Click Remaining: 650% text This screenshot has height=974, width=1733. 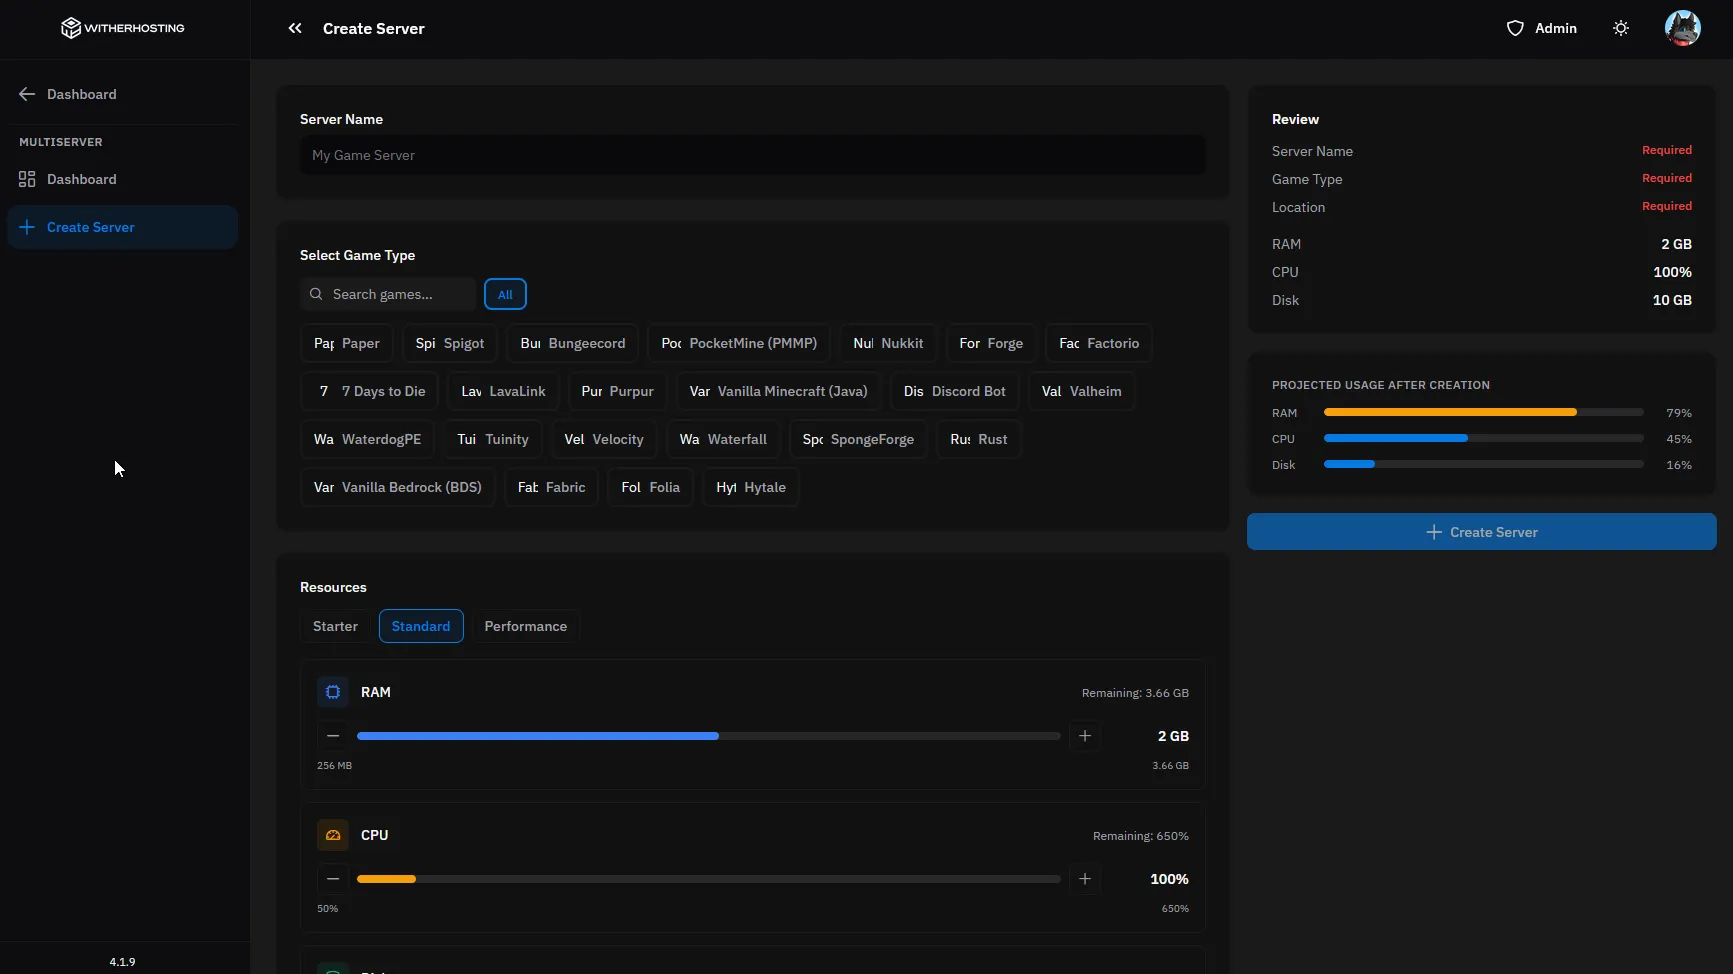pos(1140,836)
